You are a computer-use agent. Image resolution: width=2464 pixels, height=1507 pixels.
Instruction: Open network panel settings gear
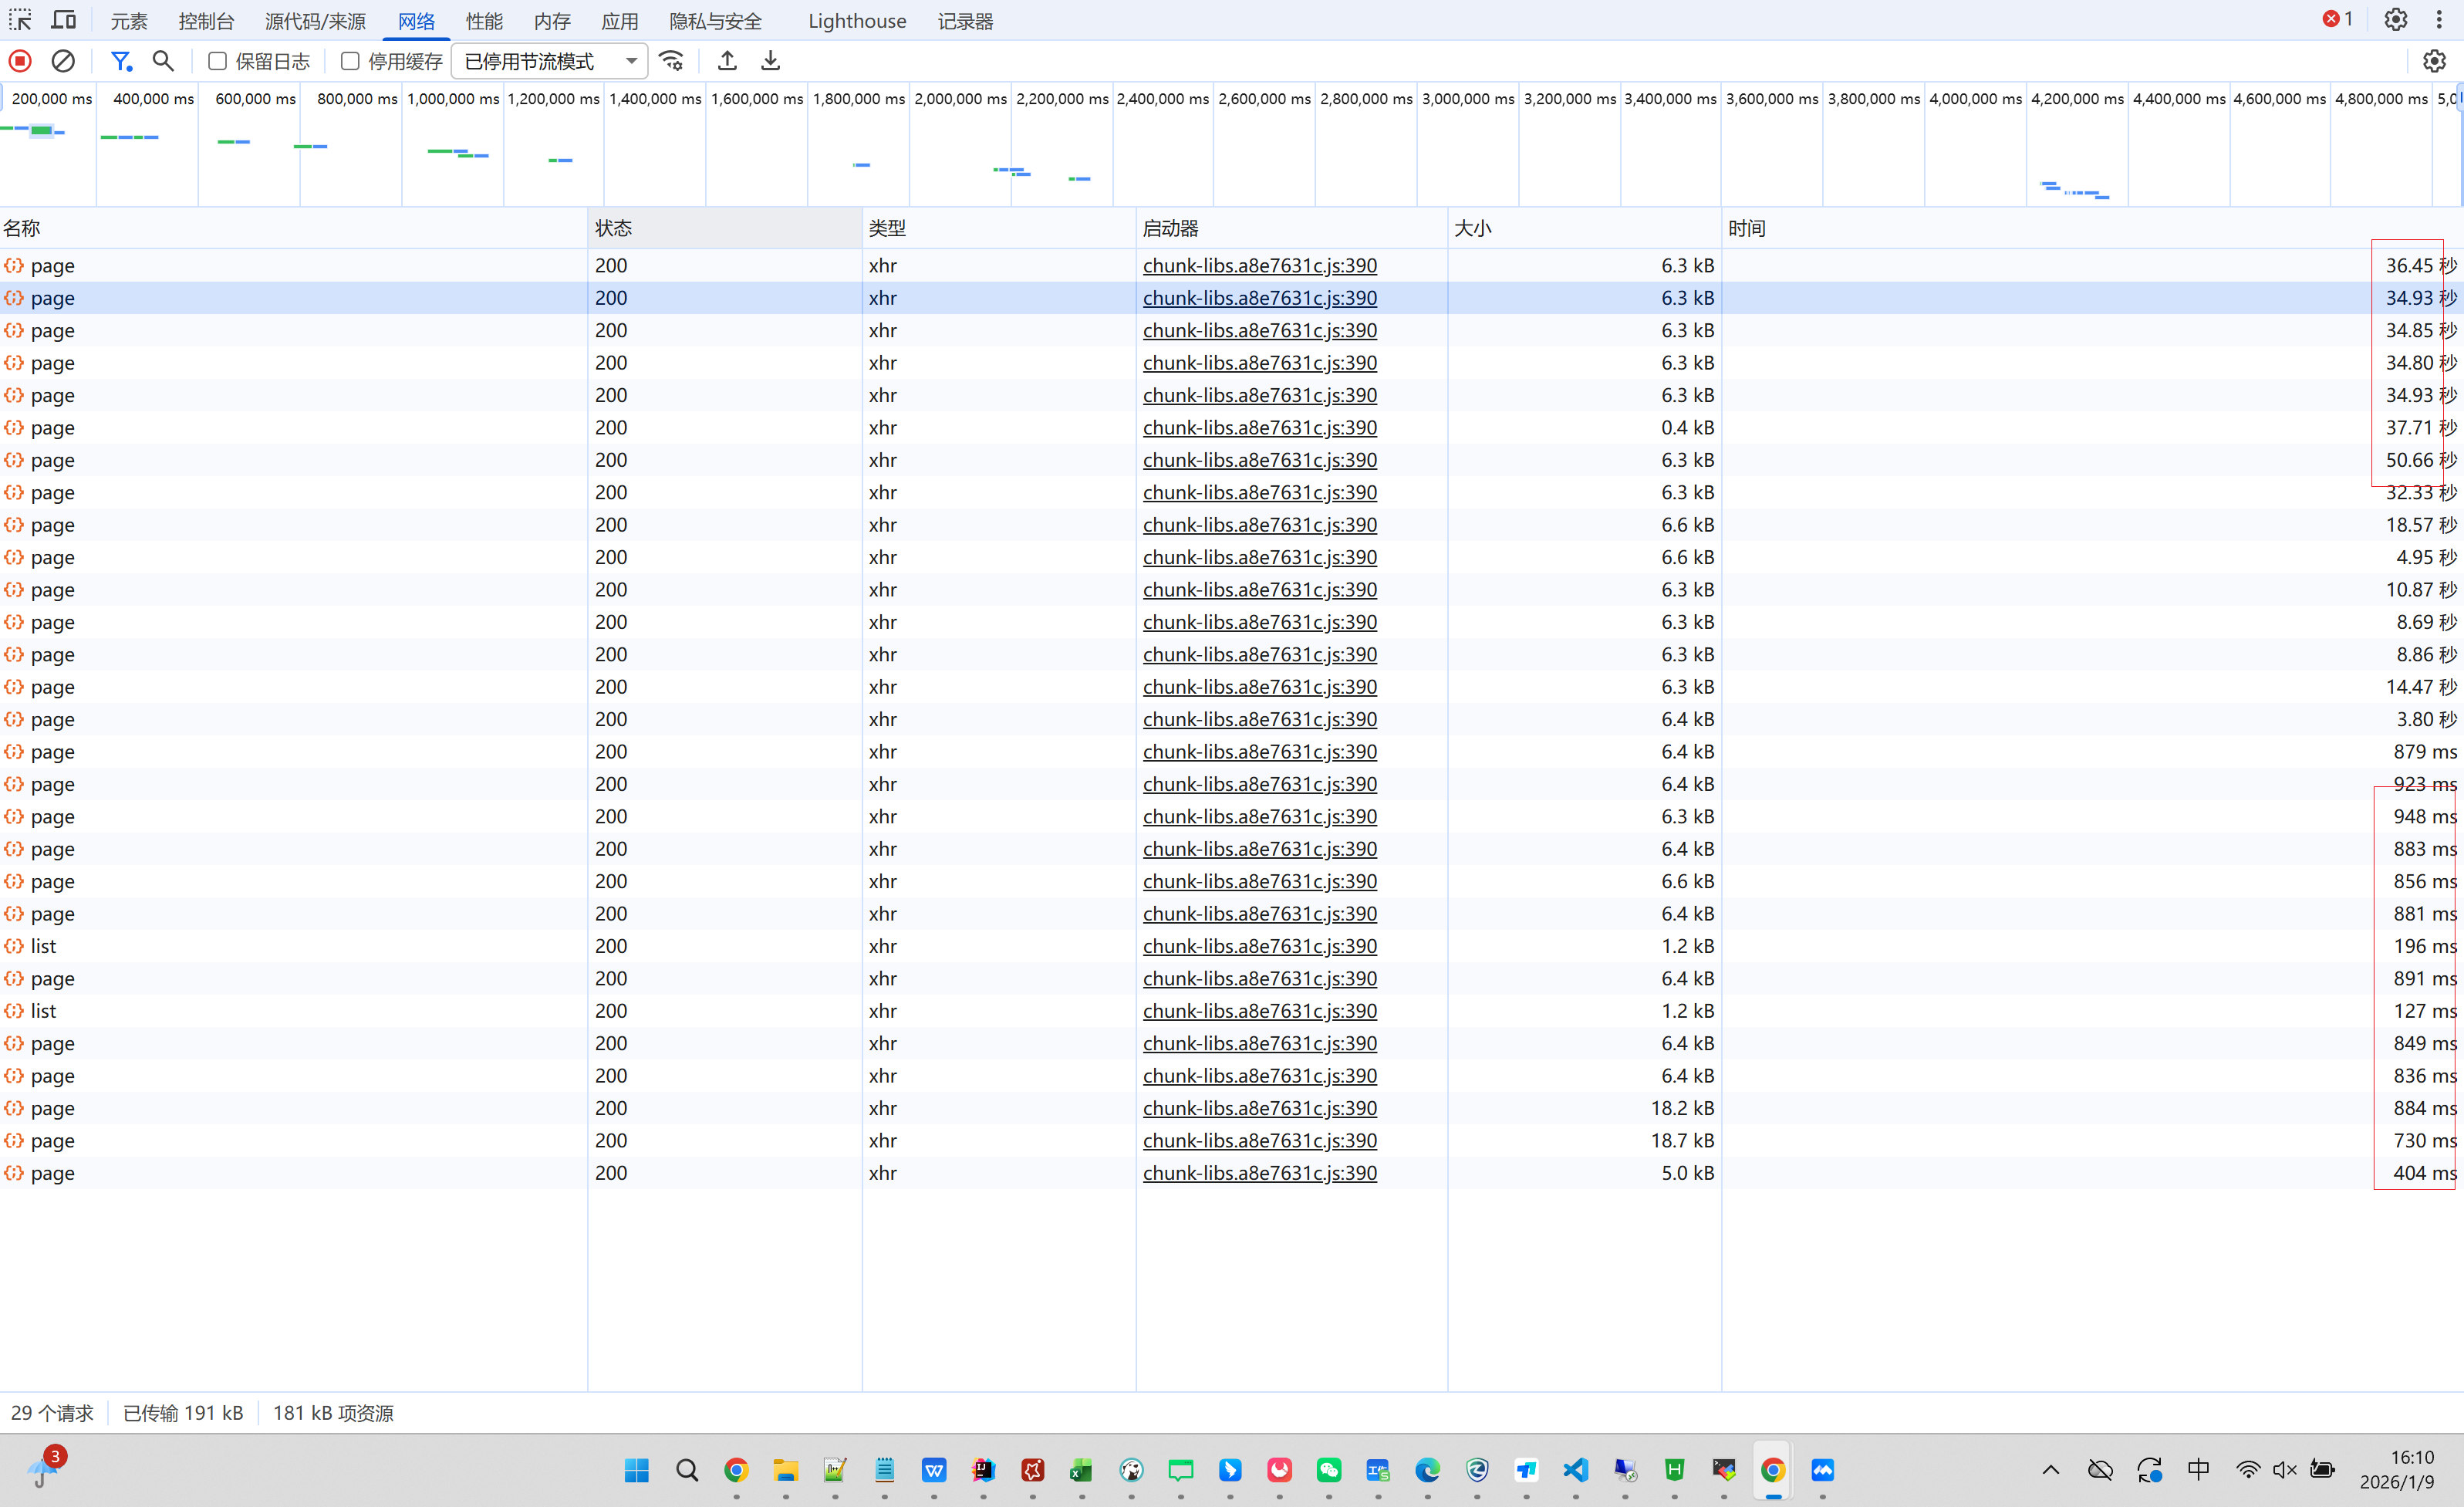(x=2433, y=61)
